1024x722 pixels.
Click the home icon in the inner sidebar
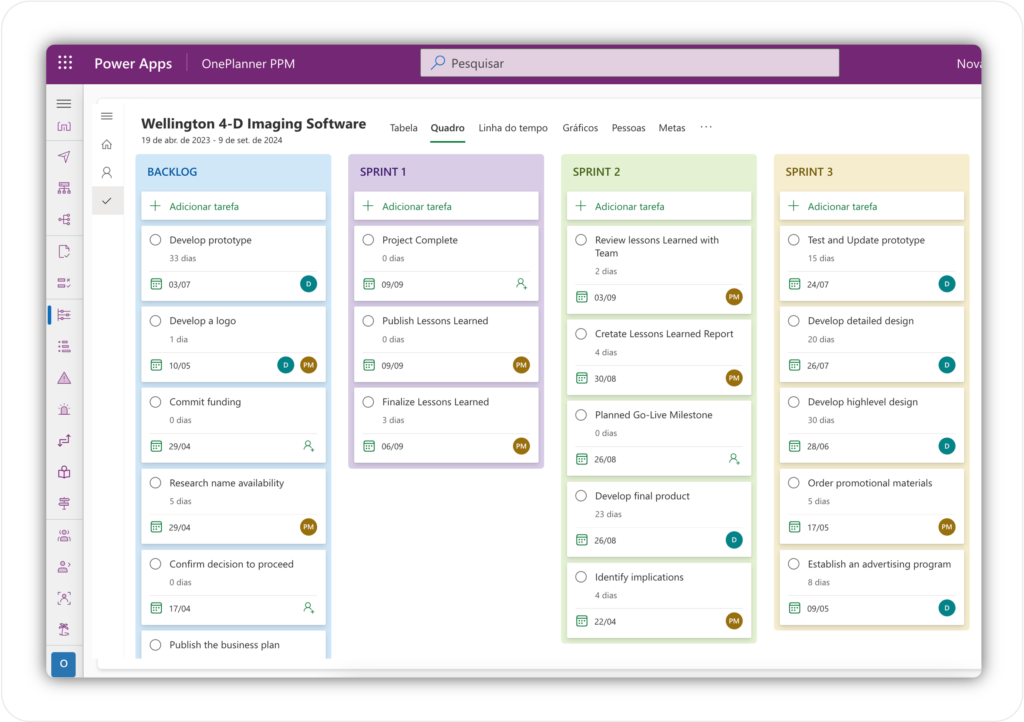point(106,143)
